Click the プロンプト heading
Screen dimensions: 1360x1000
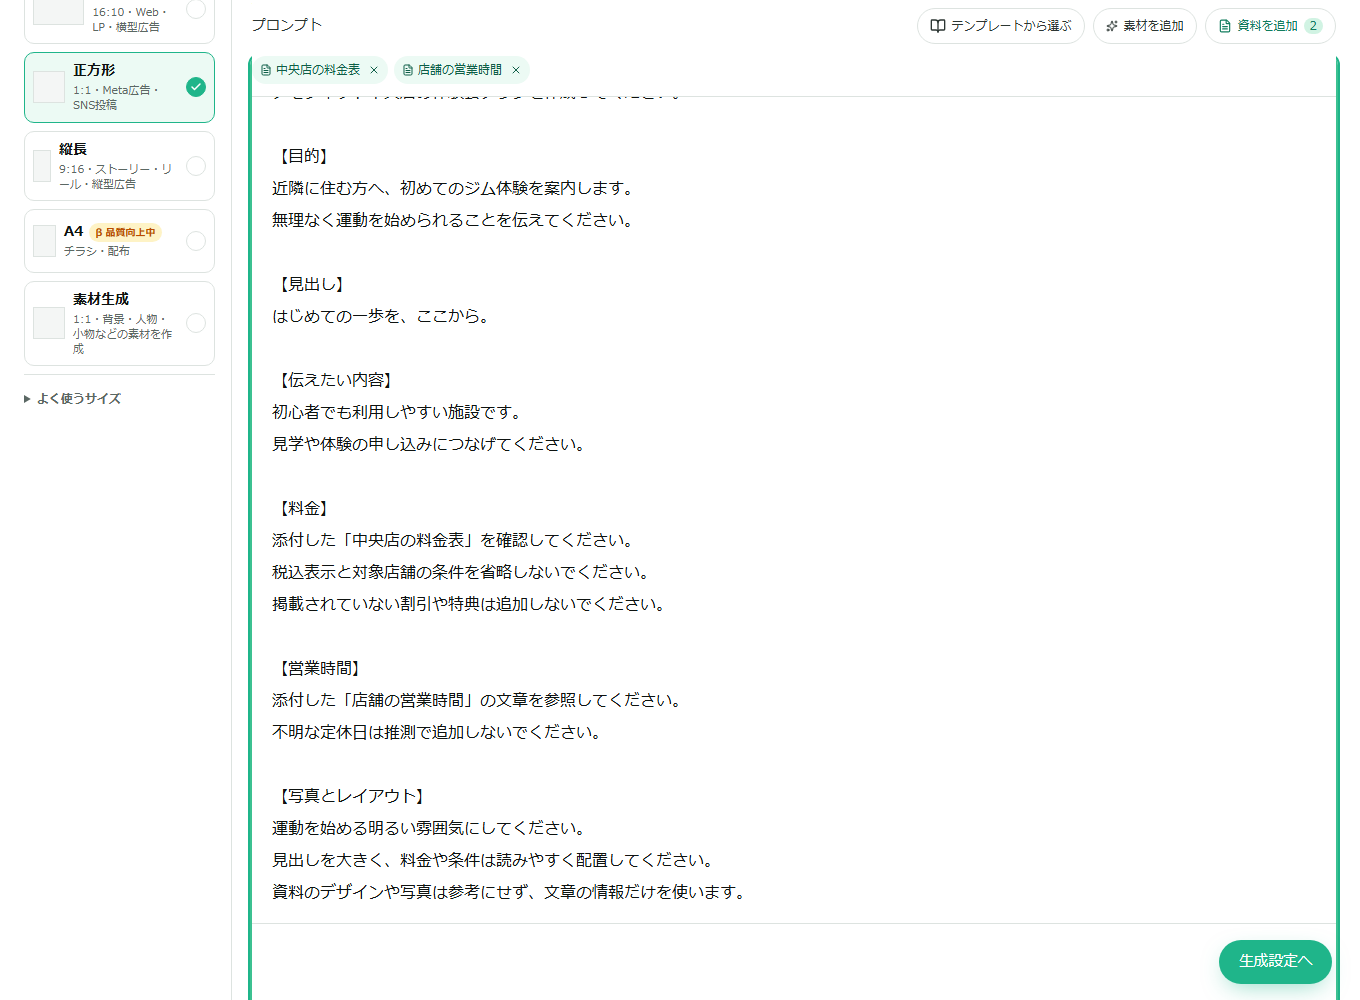coord(287,25)
